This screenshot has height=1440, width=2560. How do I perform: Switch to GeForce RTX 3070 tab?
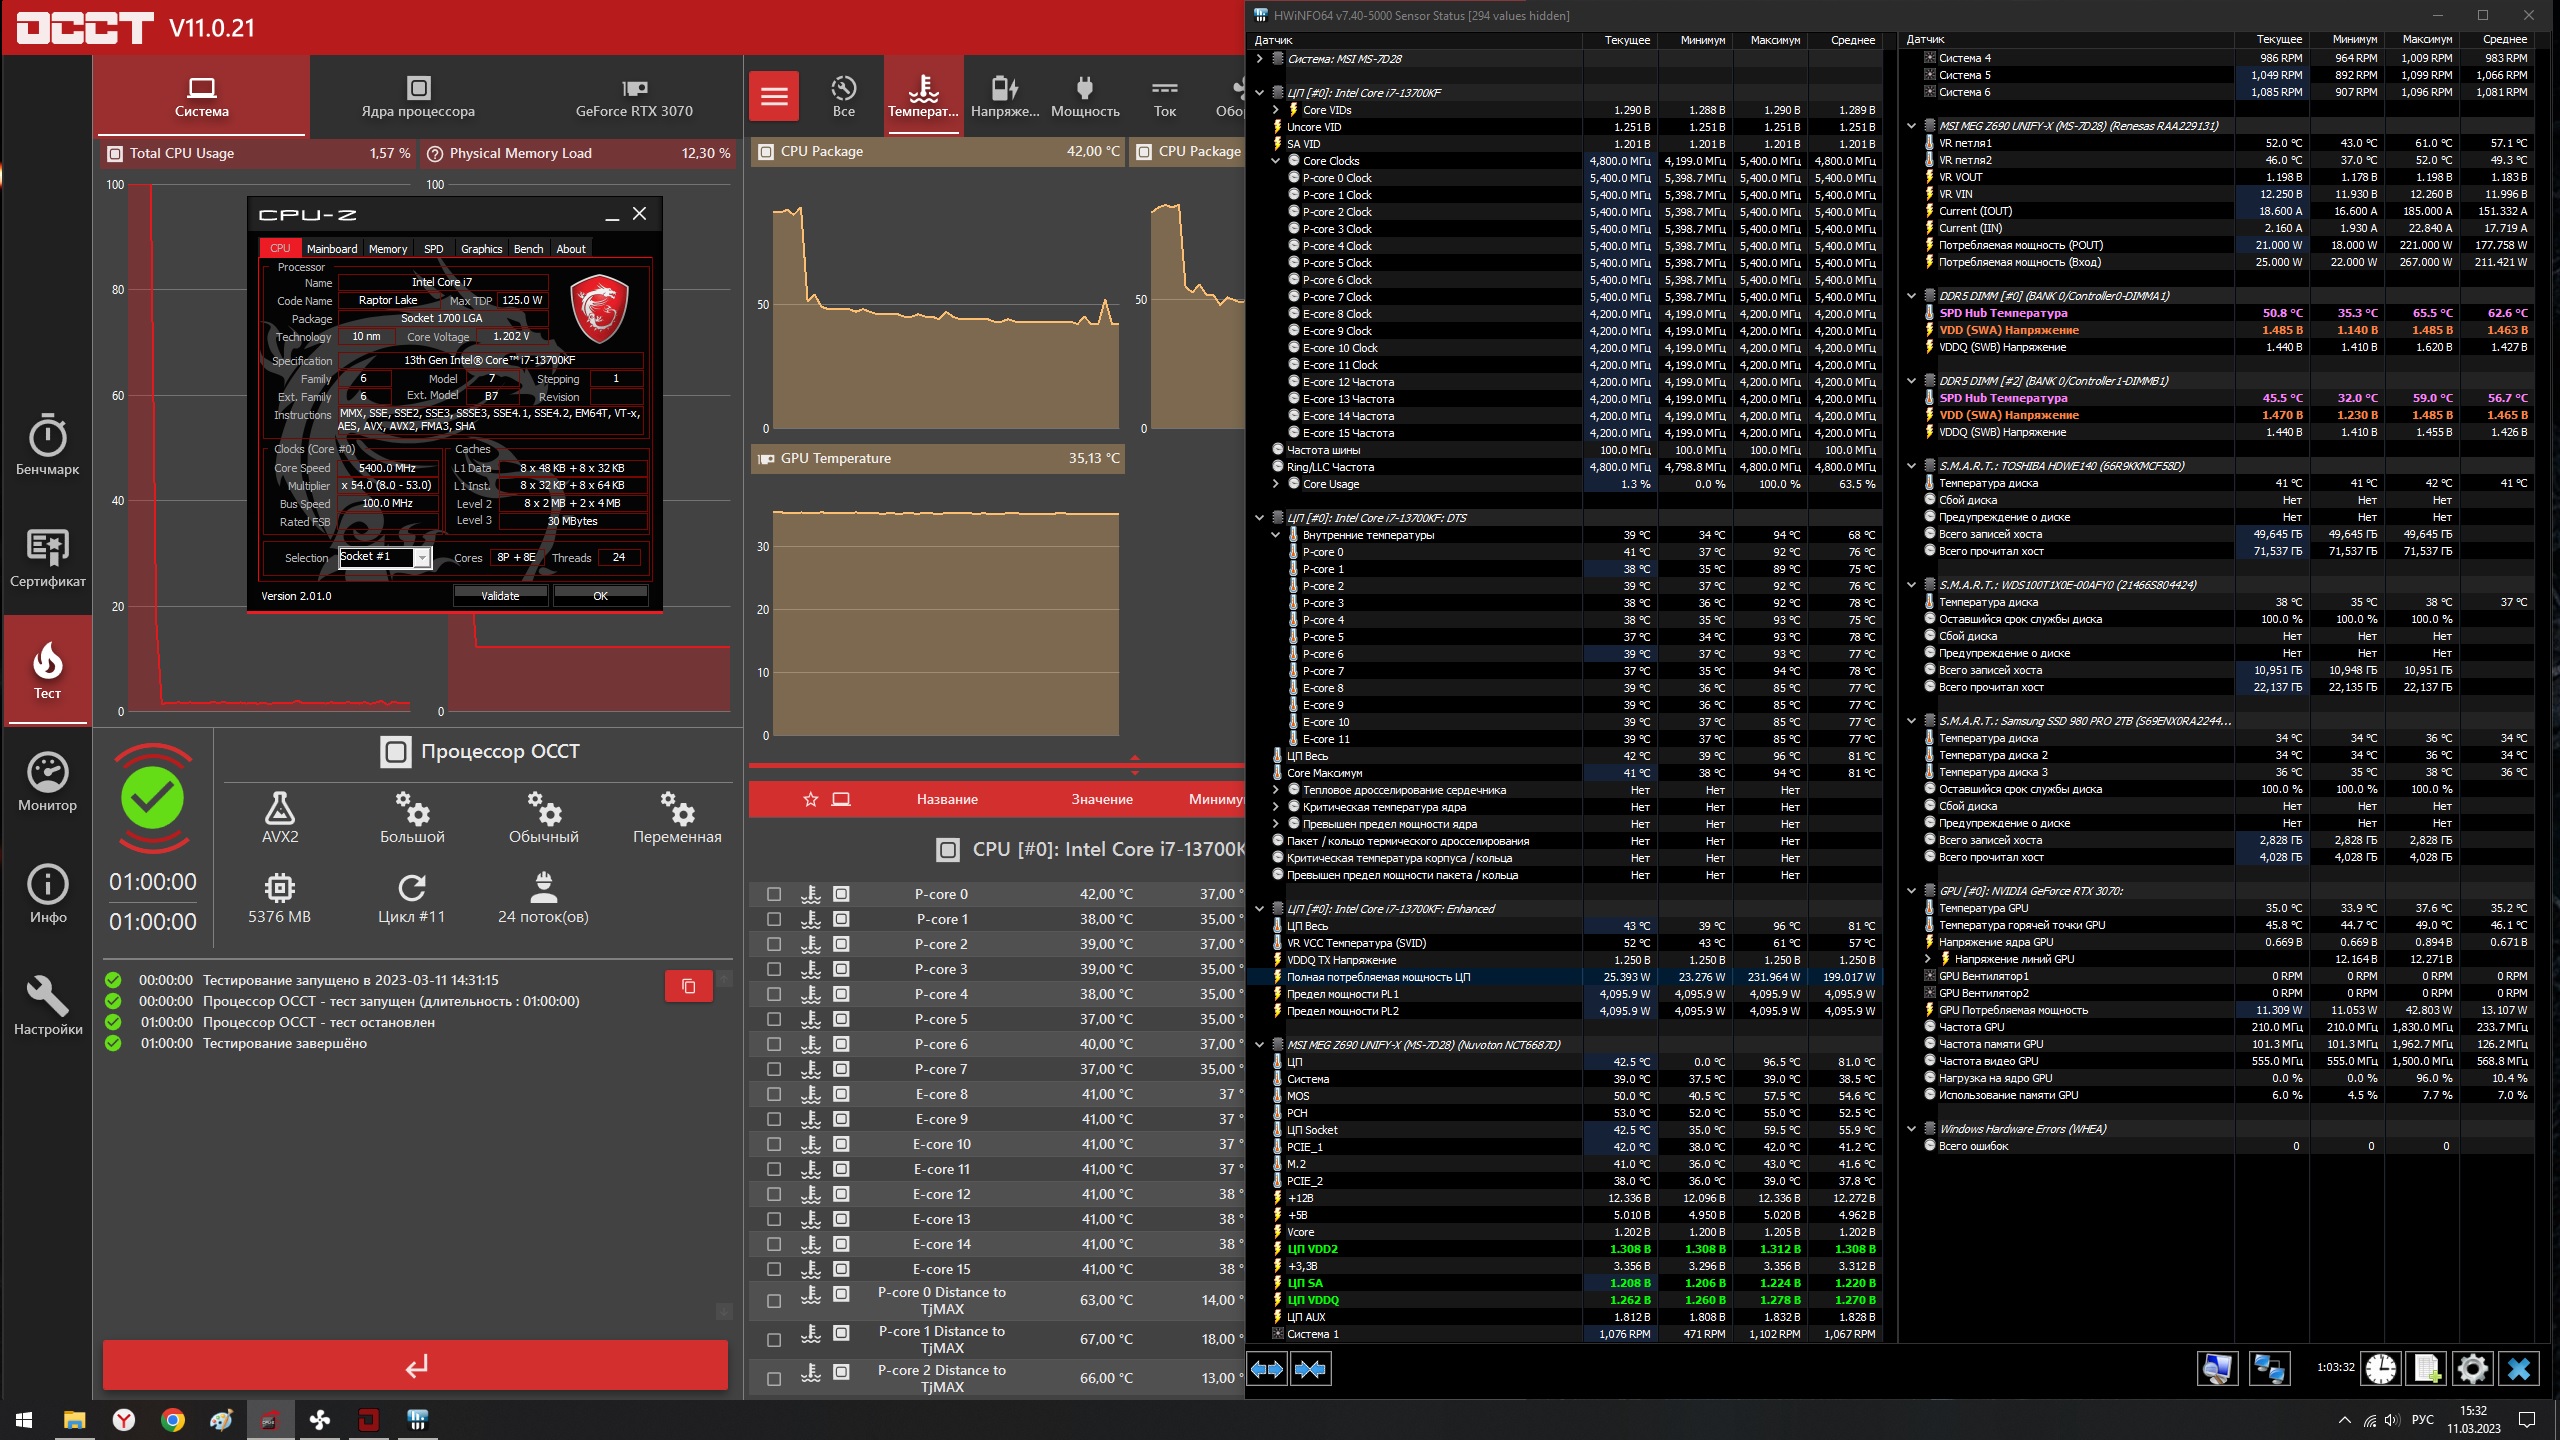[x=634, y=97]
